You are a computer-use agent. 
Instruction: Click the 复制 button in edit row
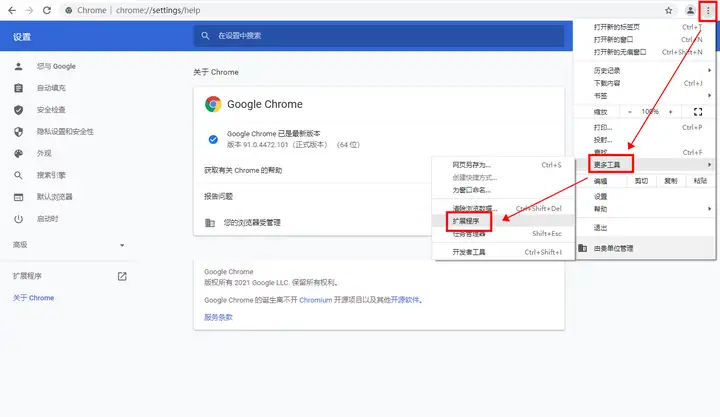click(670, 181)
